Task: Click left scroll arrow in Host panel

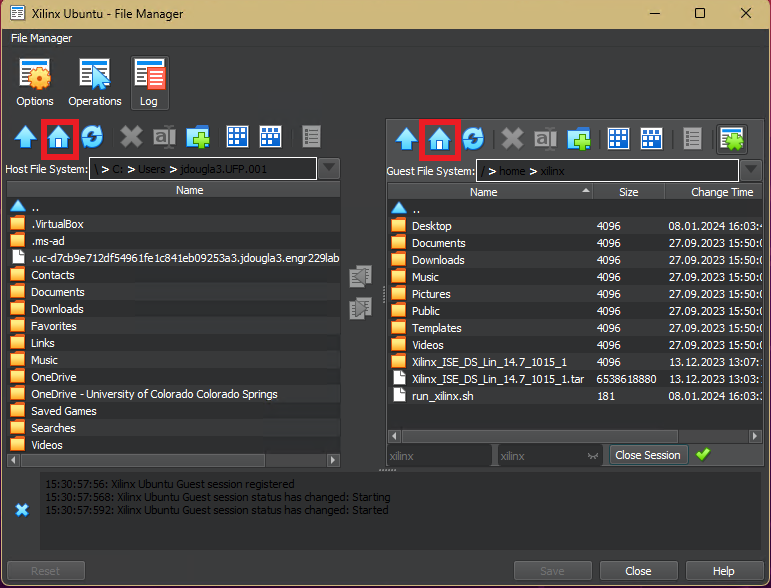Action: [14, 460]
